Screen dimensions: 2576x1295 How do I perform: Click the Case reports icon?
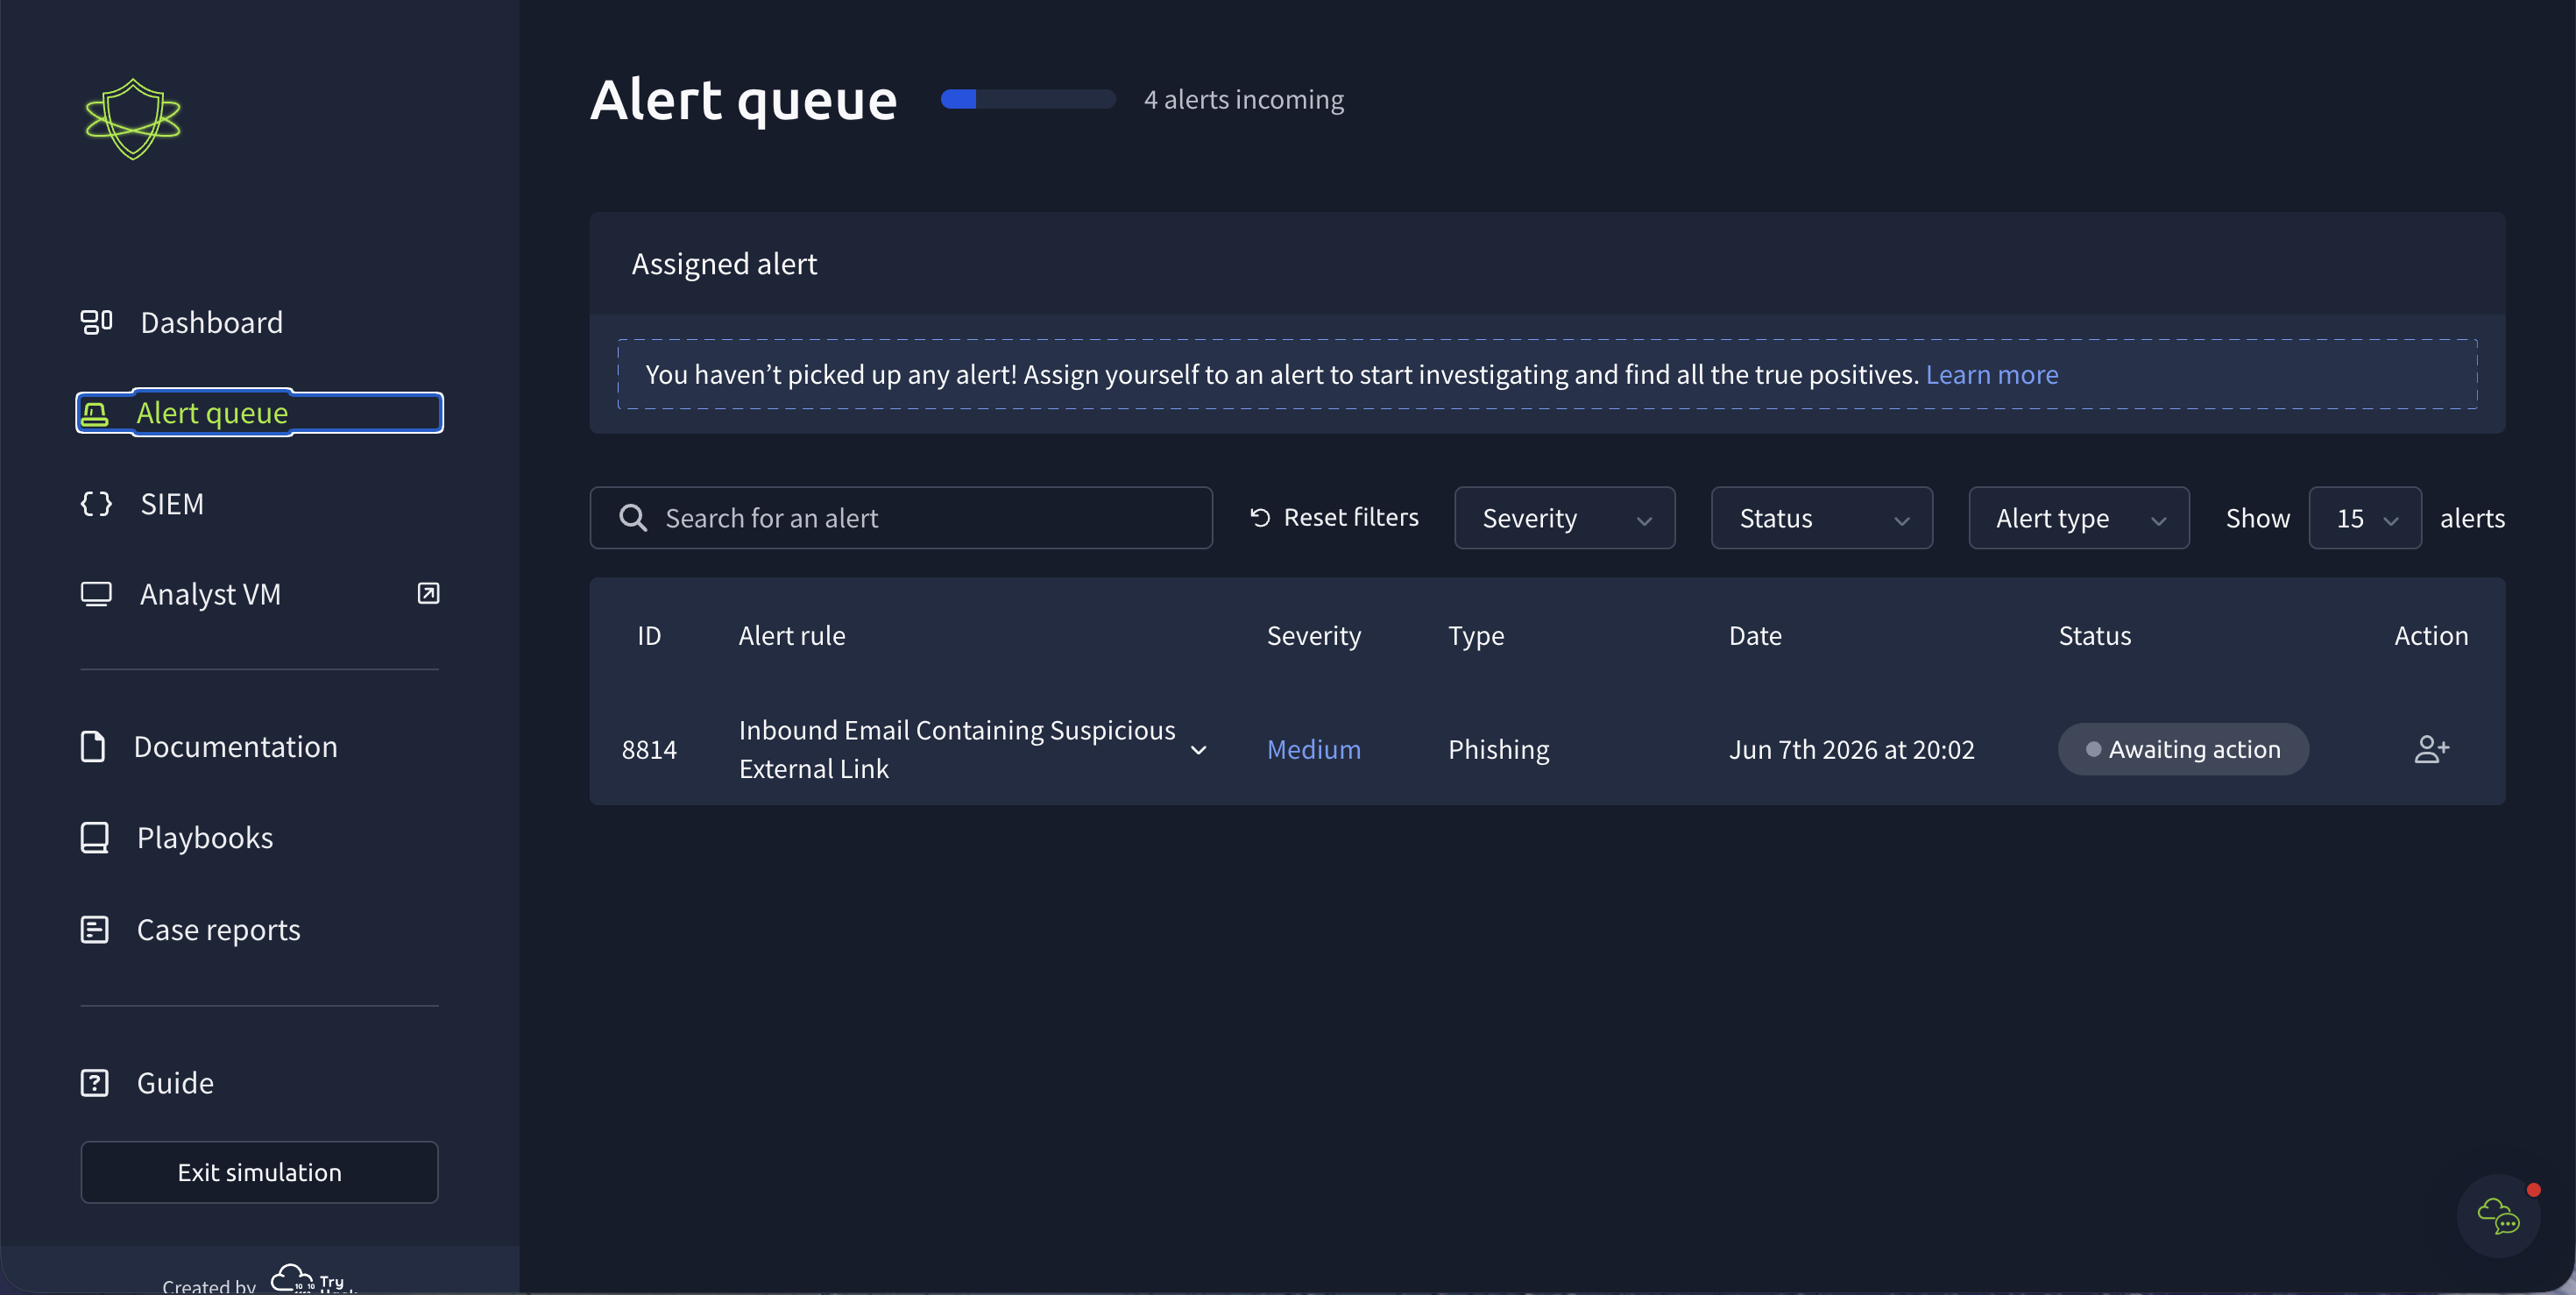pos(94,930)
